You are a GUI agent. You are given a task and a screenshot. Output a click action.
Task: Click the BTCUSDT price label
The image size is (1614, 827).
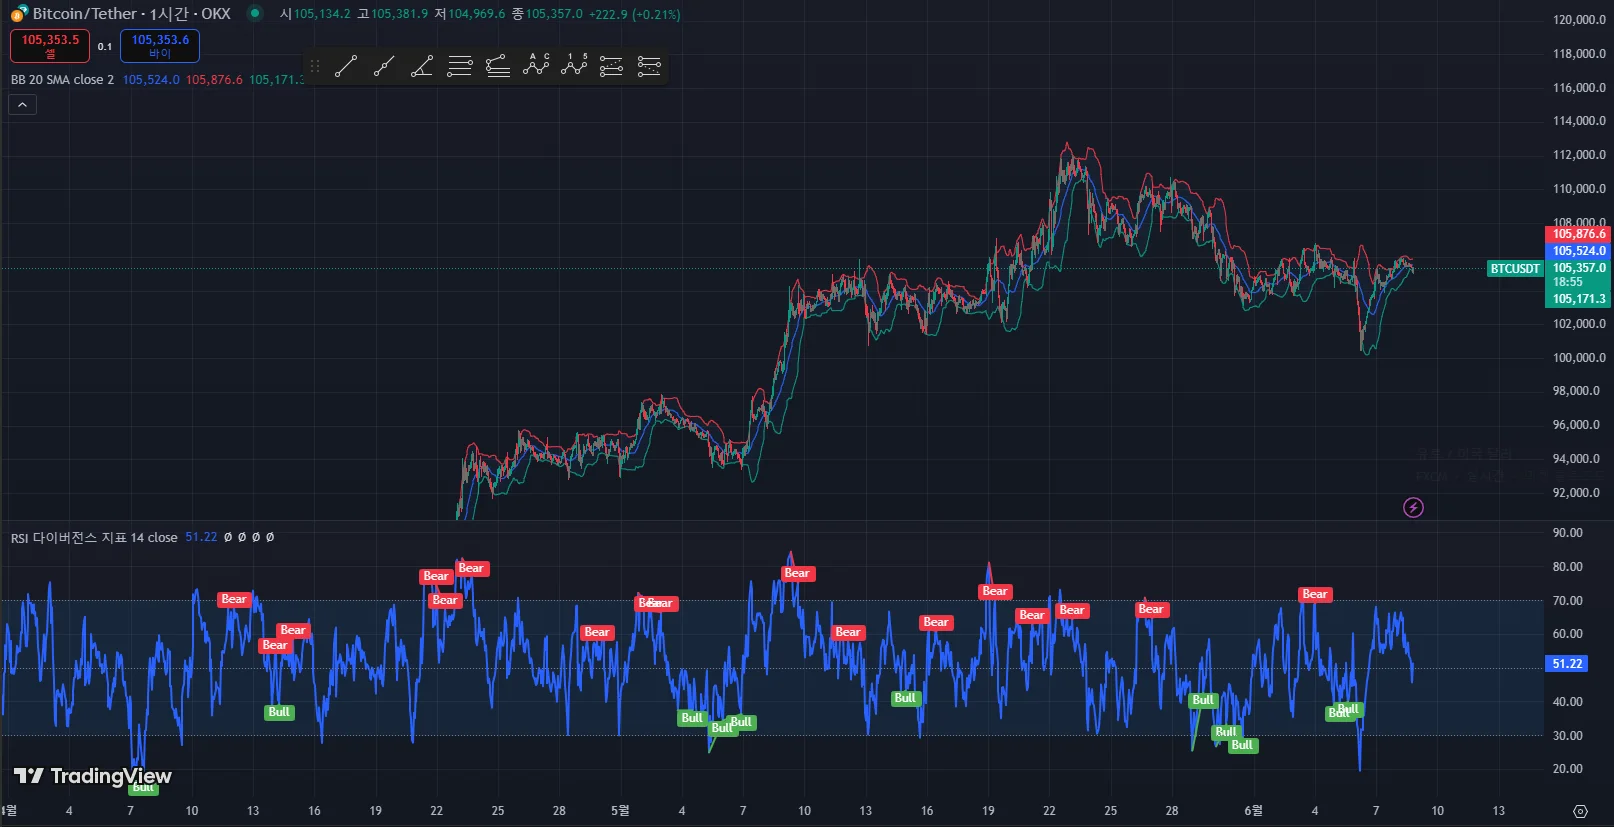click(x=1515, y=269)
